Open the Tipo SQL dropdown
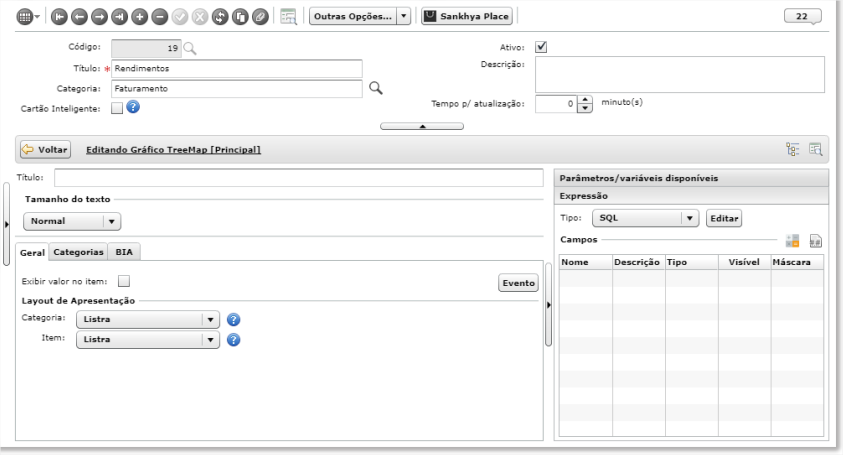Image resolution: width=843 pixels, height=455 pixels. point(645,218)
